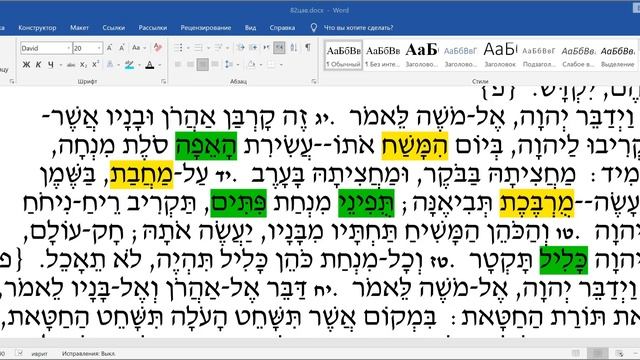
Task: Expand bullets dropdown arrow
Action: (188, 48)
